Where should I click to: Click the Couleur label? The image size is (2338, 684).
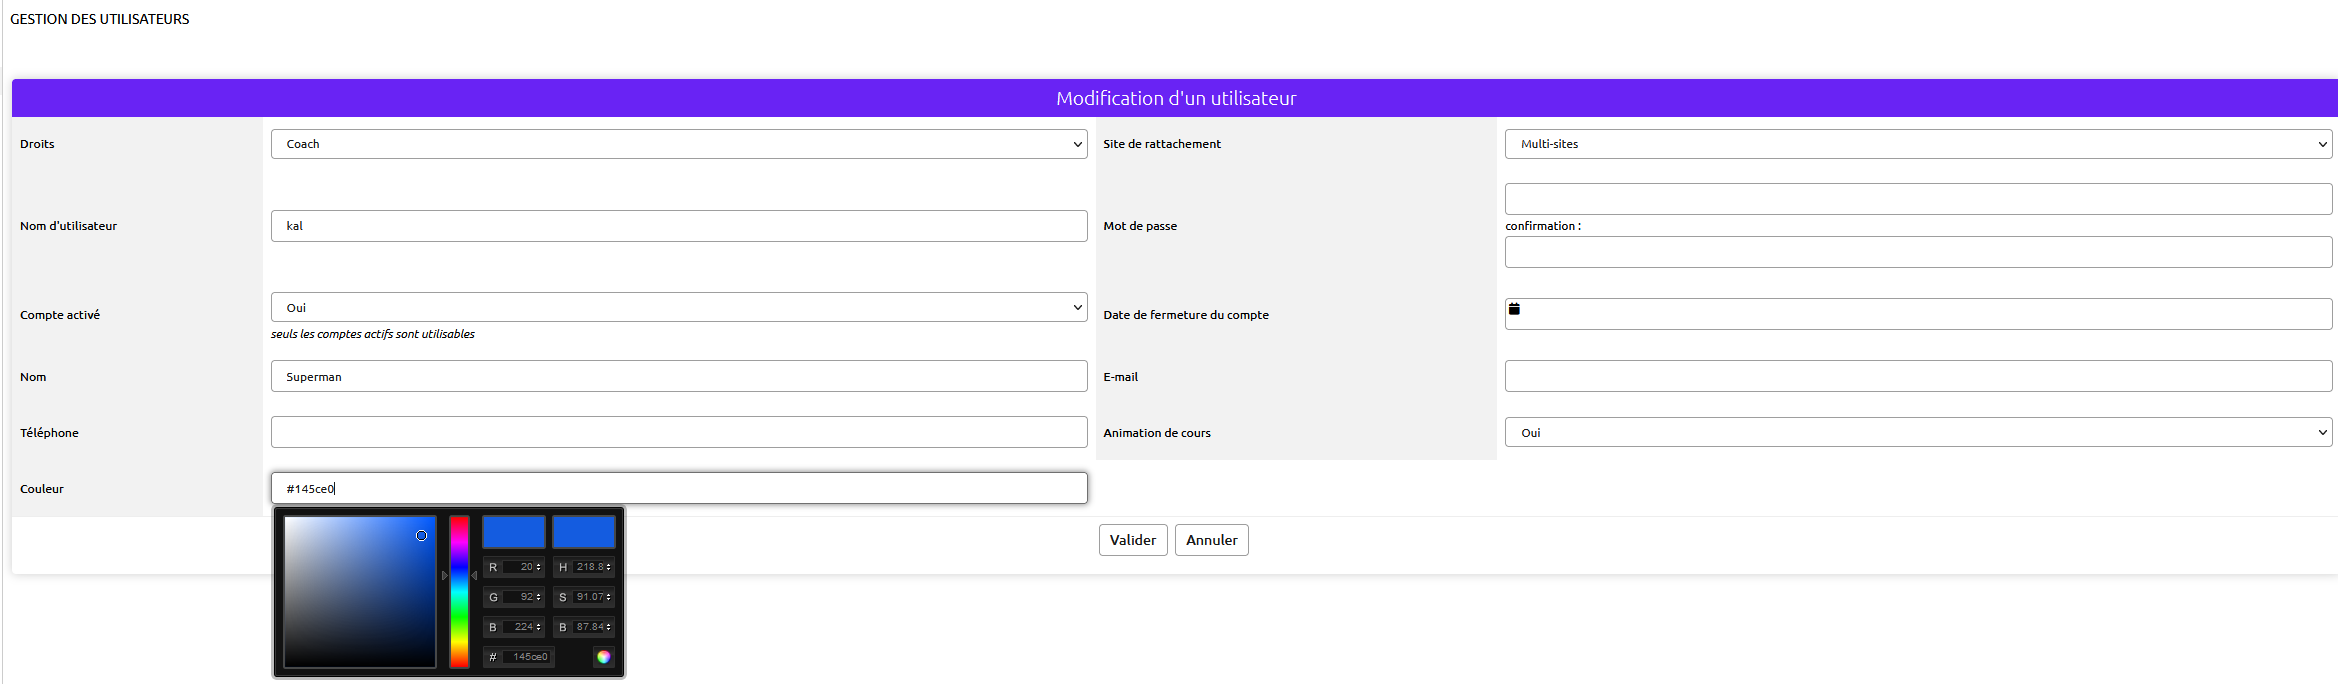pyautogui.click(x=42, y=489)
